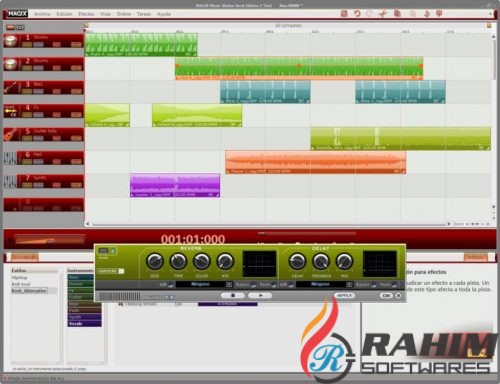Viewport: 500px width, 384px height.
Task: Click the scissors Cut icon
Action: (x=383, y=14)
